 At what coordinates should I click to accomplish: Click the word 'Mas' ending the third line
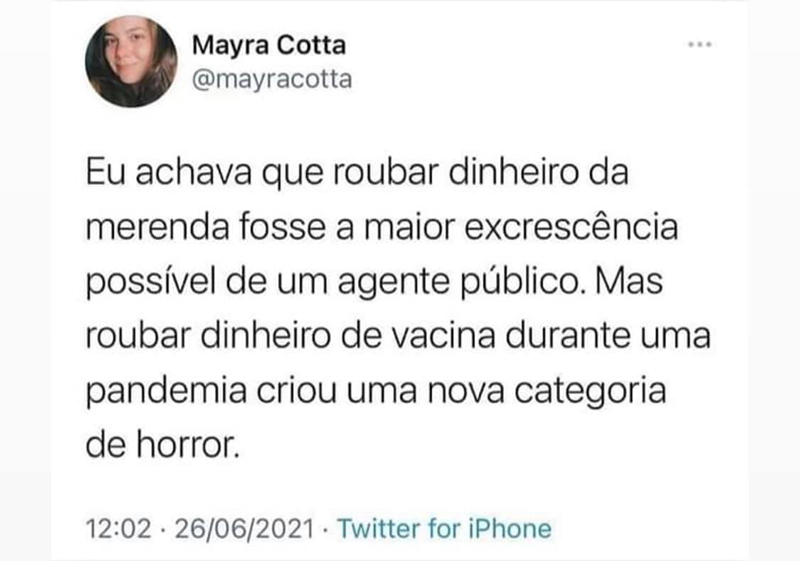coord(628,282)
